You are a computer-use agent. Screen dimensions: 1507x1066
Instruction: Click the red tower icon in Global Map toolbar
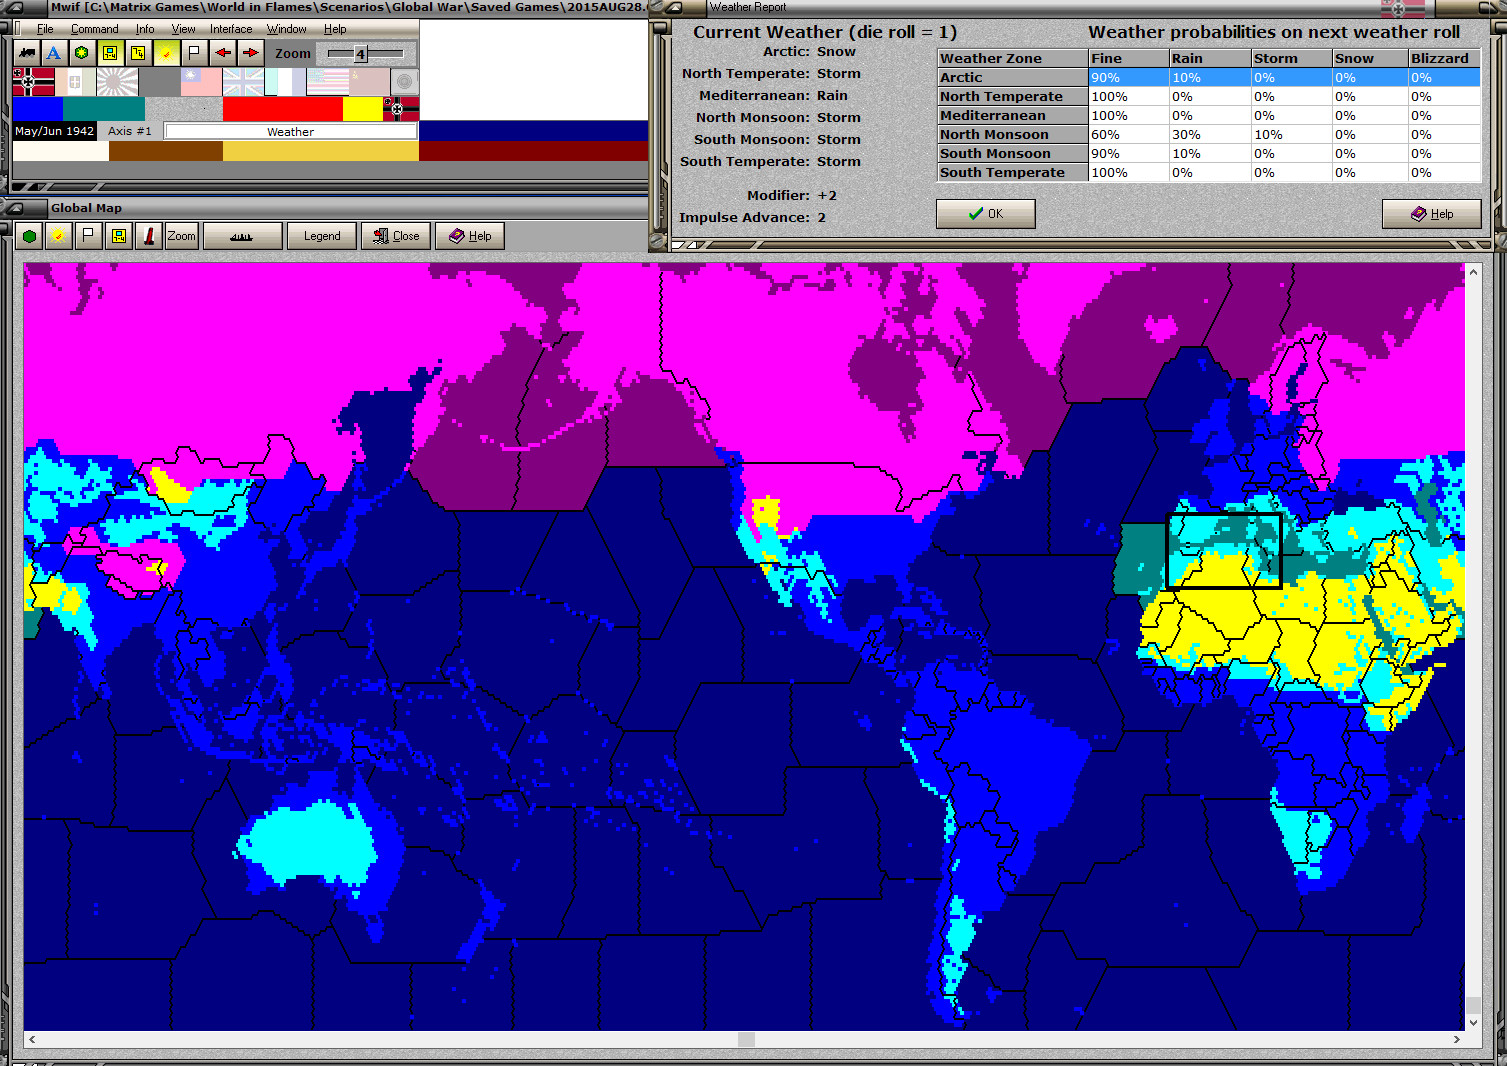click(x=149, y=237)
